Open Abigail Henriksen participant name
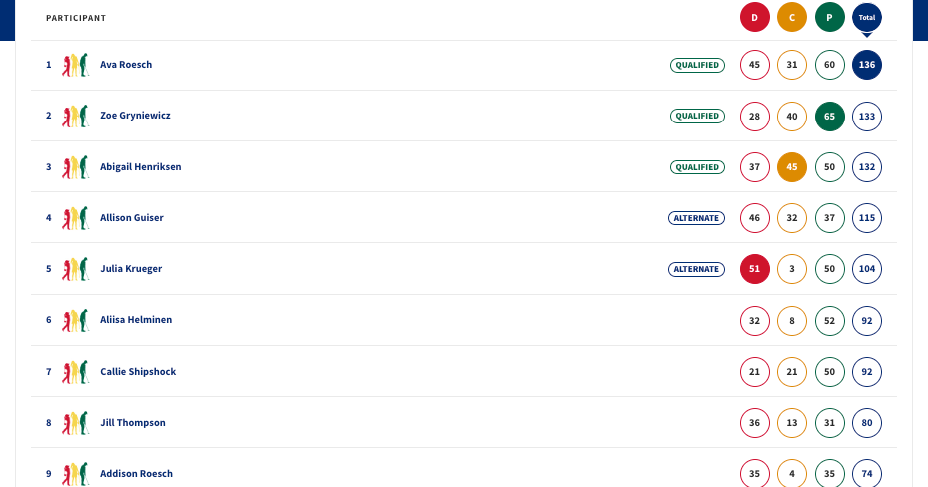928x487 pixels. [x=140, y=167]
